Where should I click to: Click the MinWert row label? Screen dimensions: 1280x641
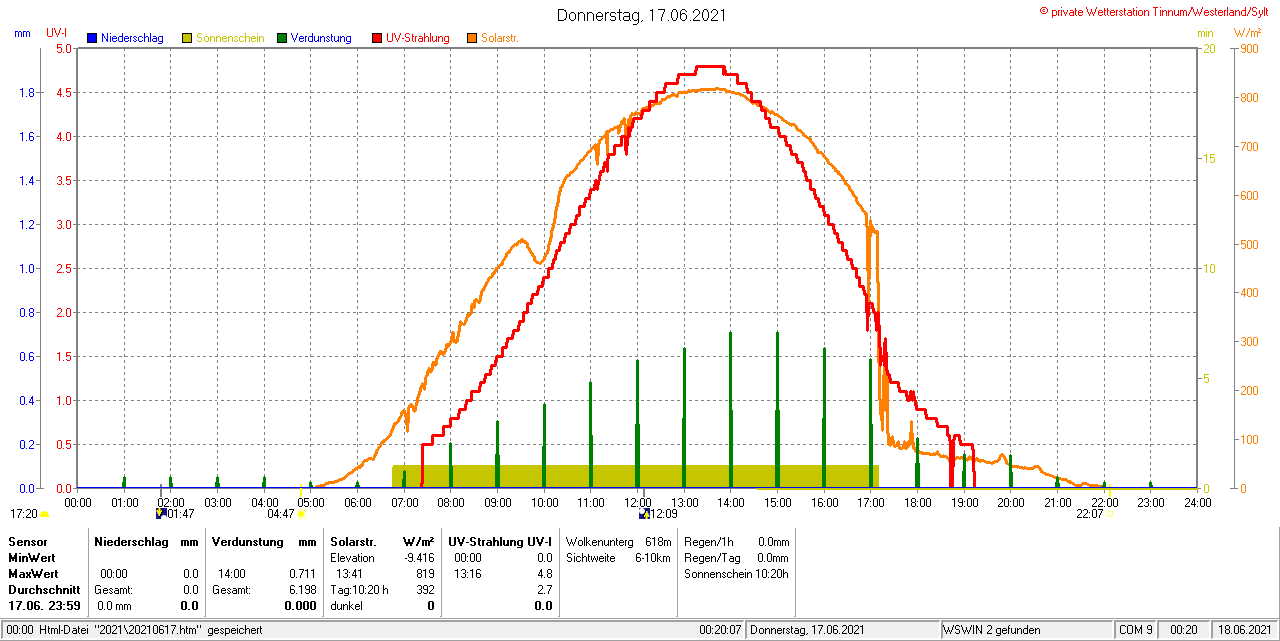pyautogui.click(x=31, y=558)
